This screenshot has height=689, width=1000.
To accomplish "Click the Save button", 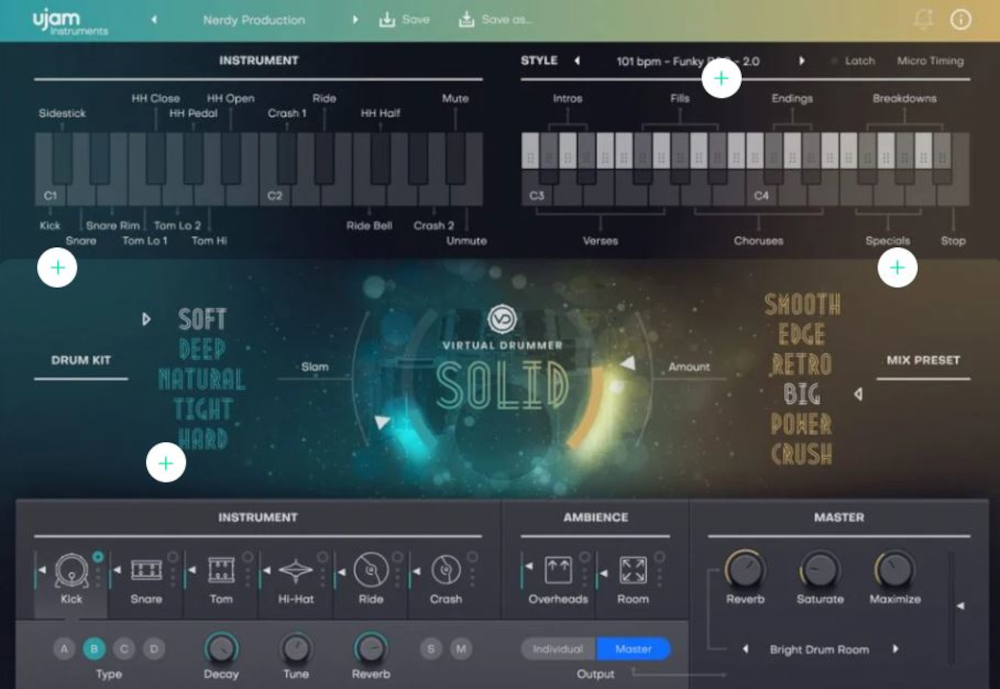I will [404, 20].
